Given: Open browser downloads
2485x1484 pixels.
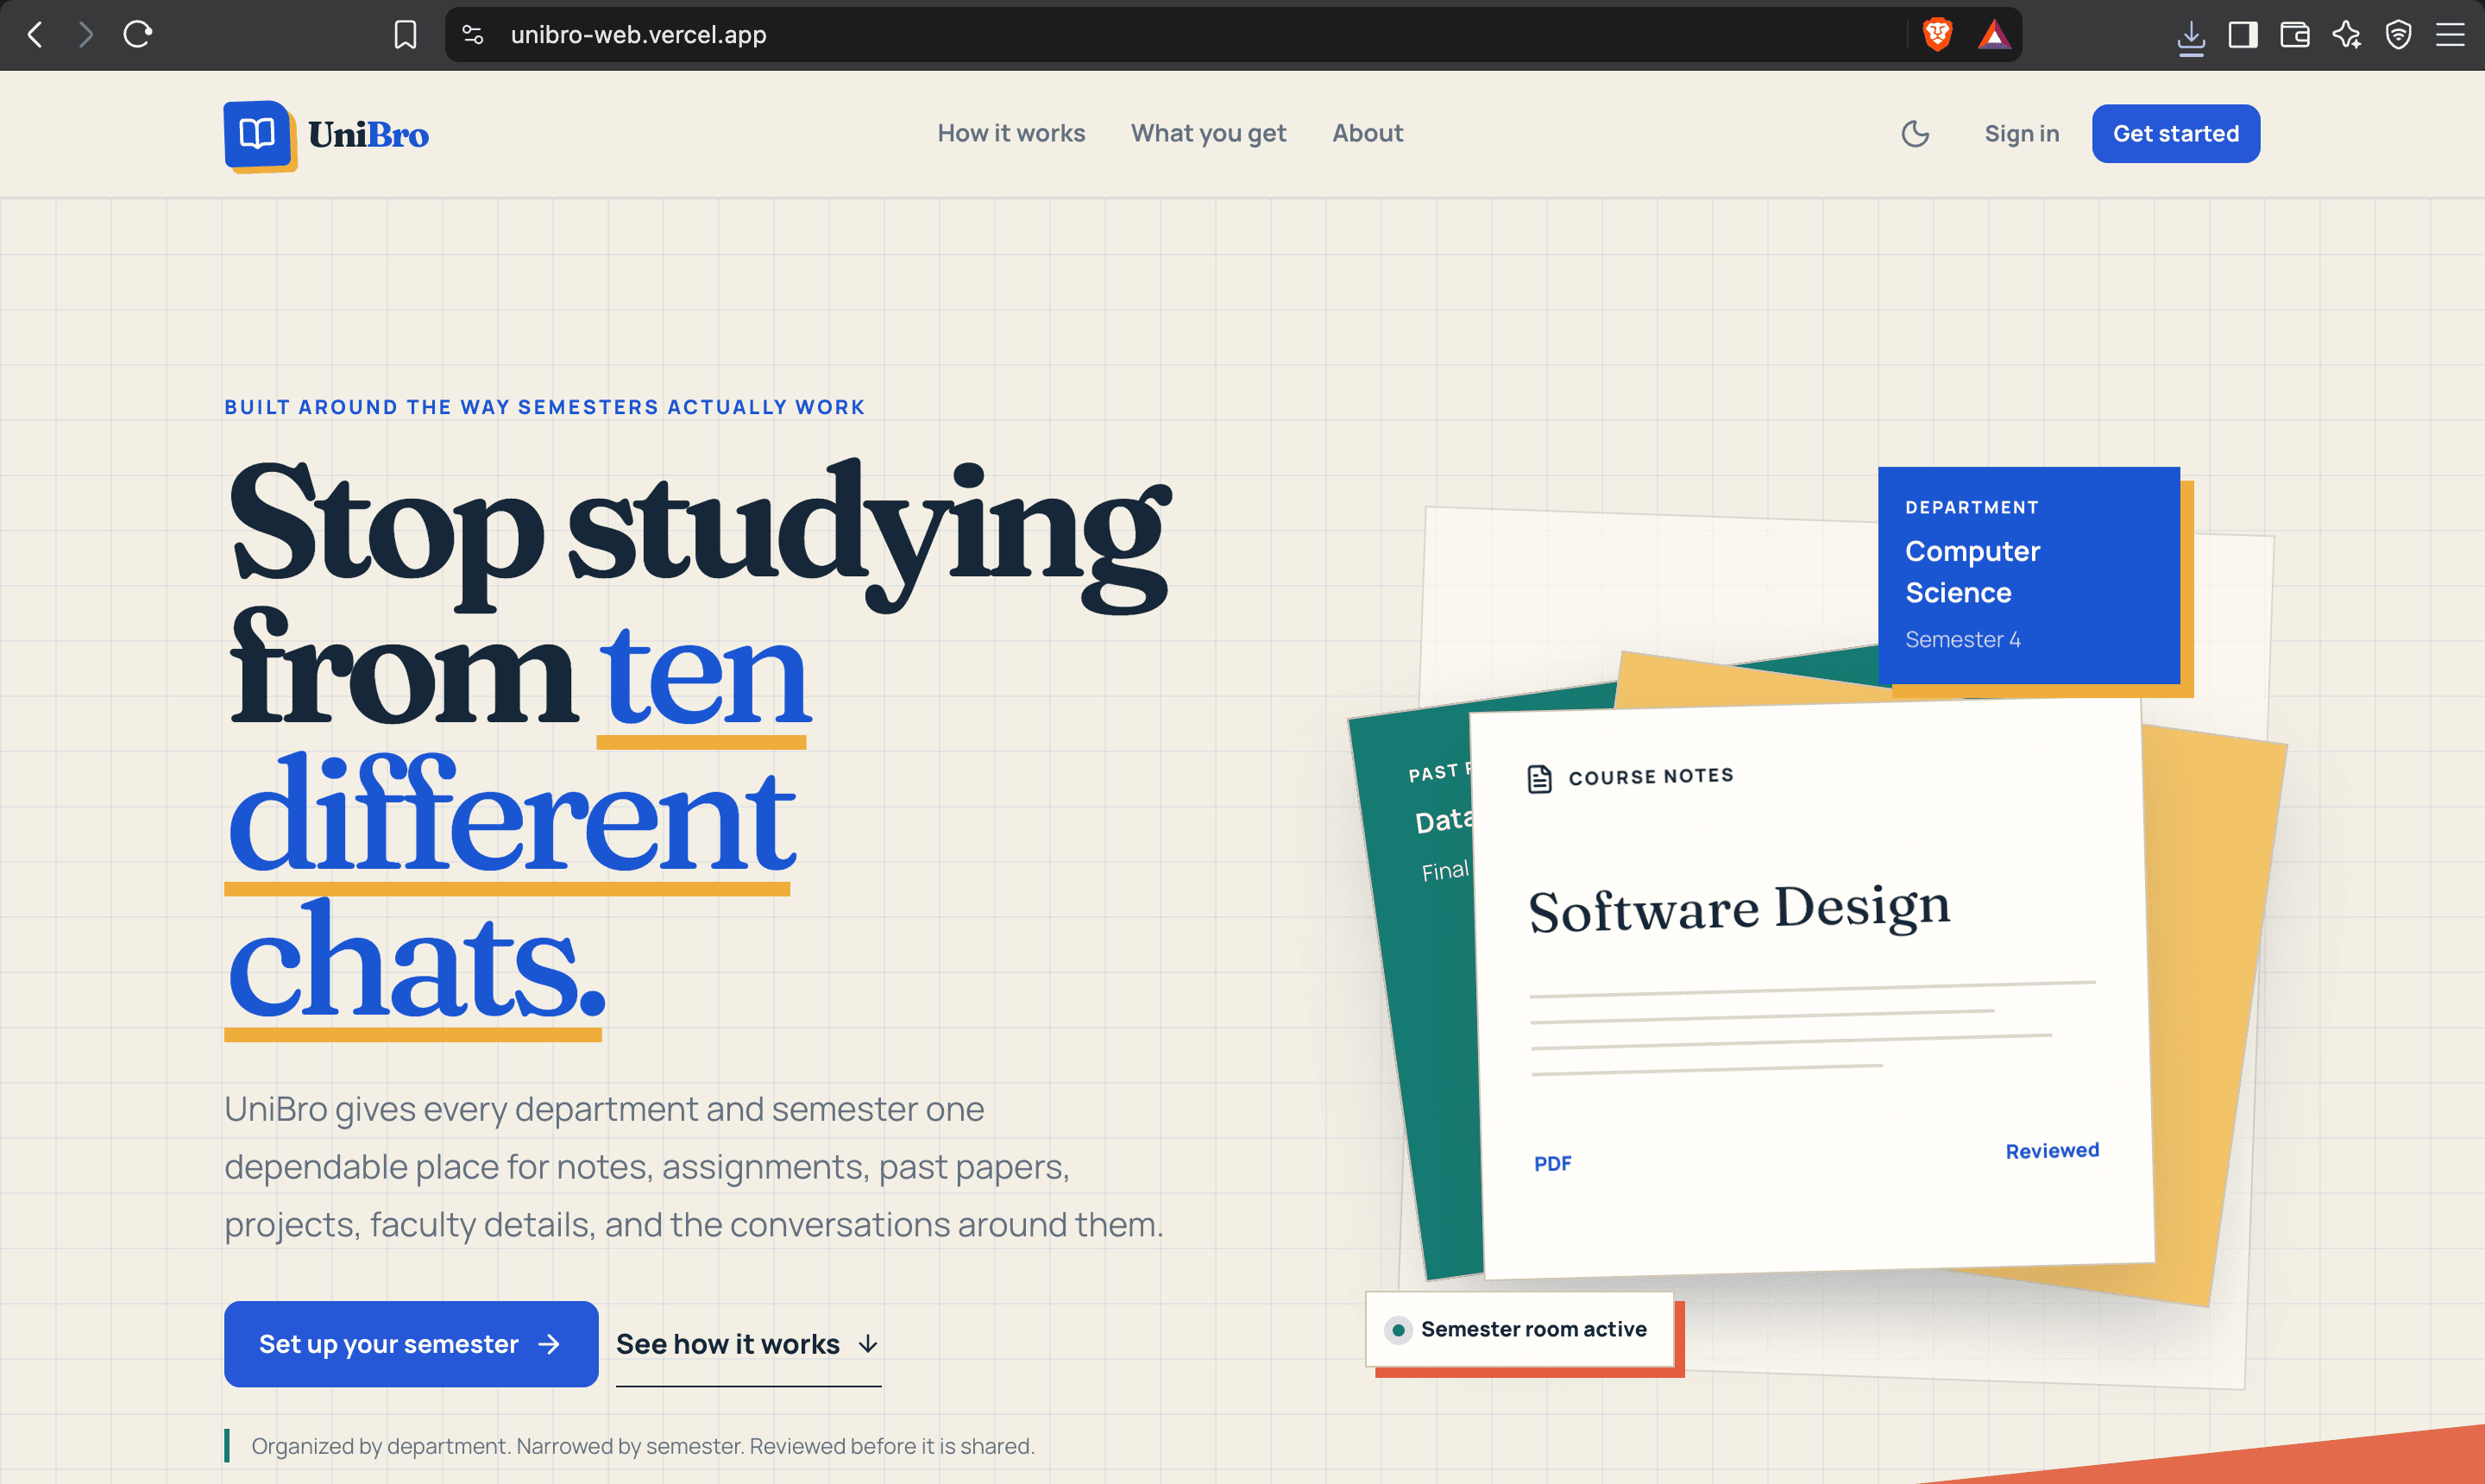Looking at the screenshot, I should (x=2190, y=37).
